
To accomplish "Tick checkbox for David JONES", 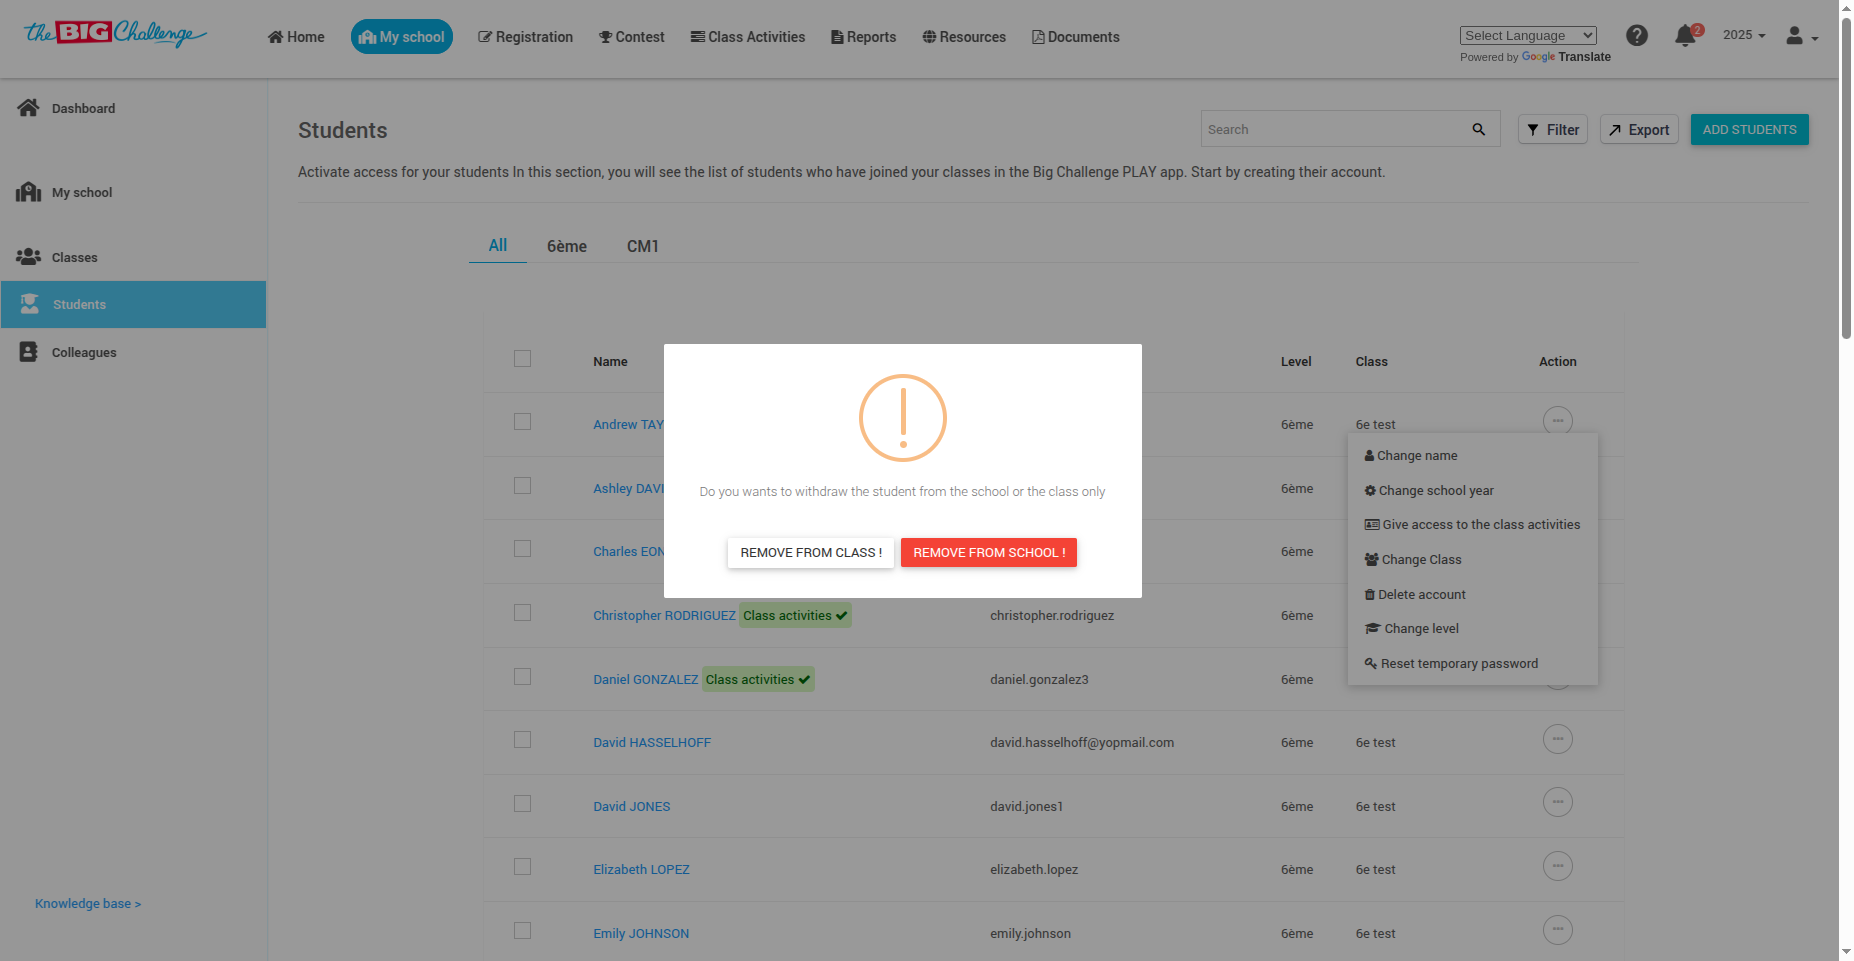I will (x=522, y=803).
